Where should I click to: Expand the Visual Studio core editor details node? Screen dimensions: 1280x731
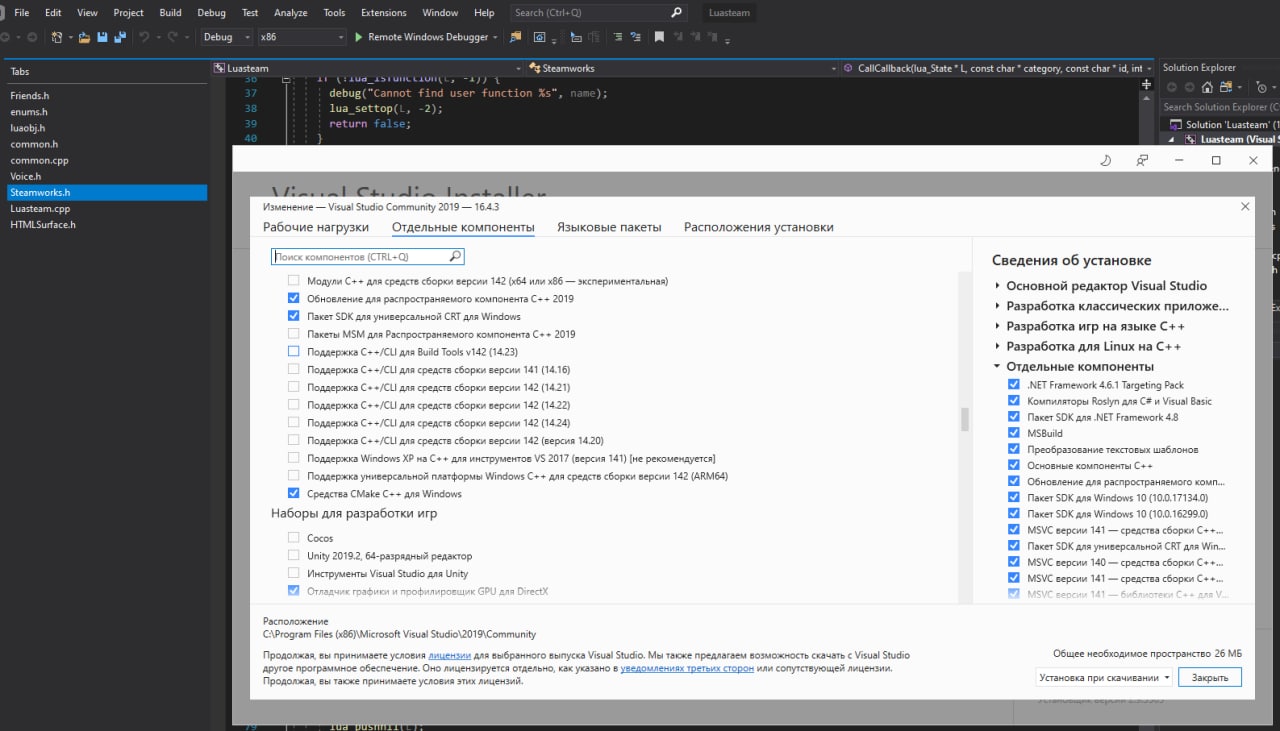(998, 286)
